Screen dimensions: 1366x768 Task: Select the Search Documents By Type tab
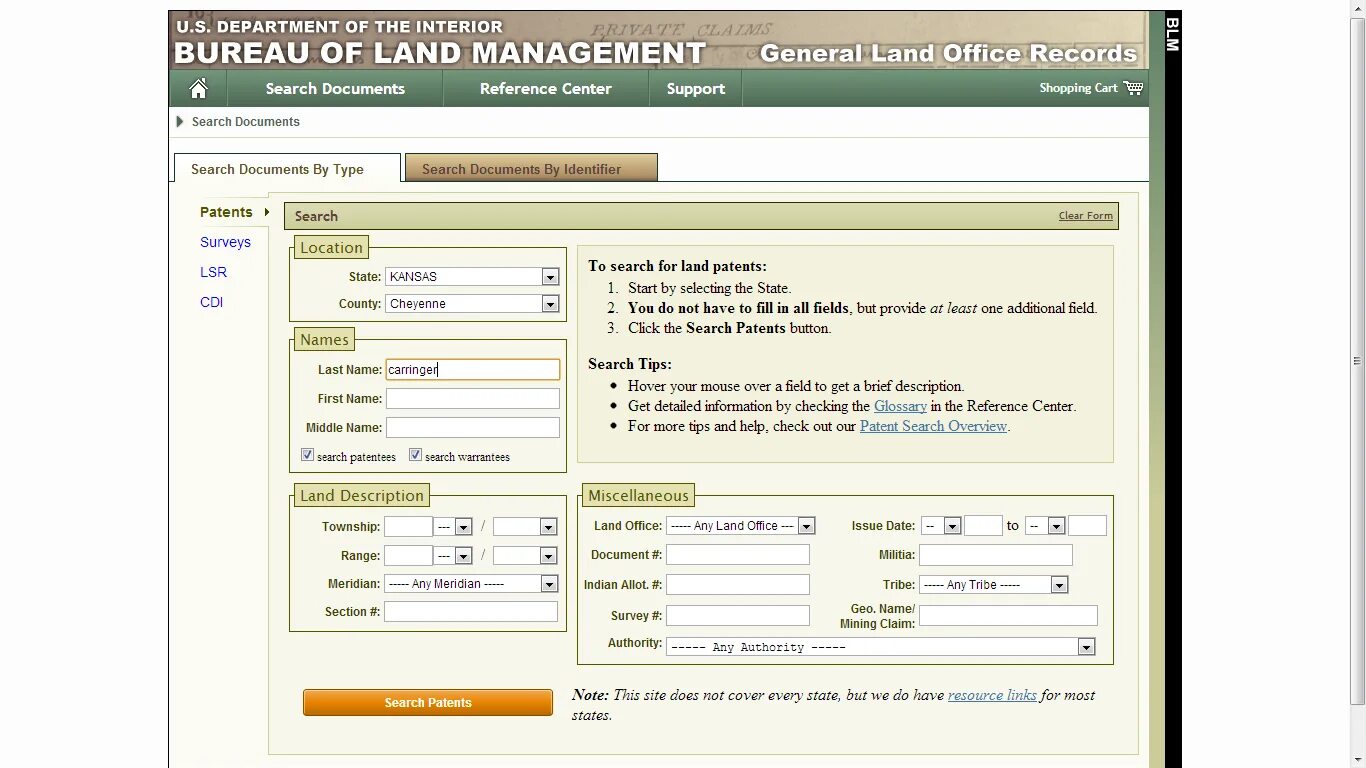287,168
